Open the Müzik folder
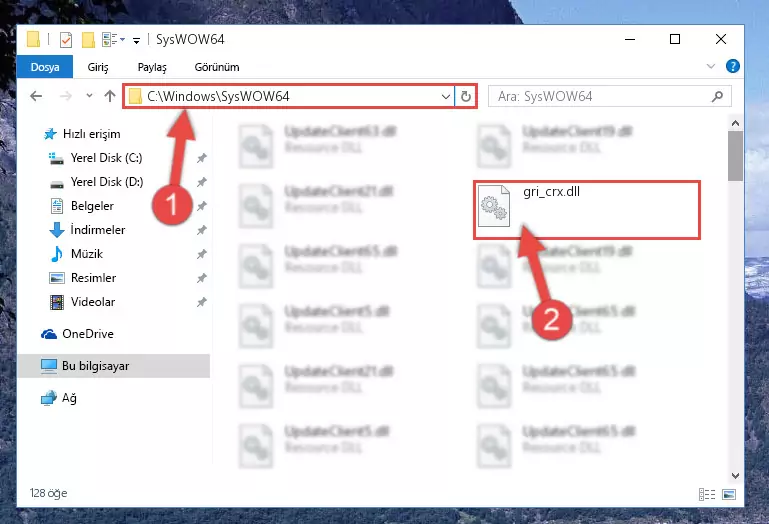Image resolution: width=769 pixels, height=524 pixels. pyautogui.click(x=87, y=254)
